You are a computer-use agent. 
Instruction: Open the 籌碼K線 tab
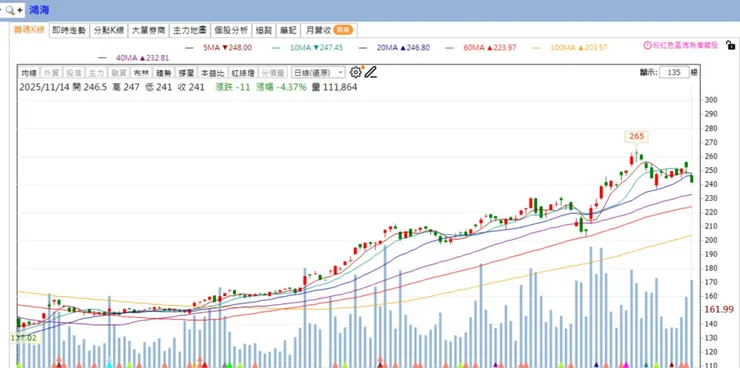click(x=29, y=30)
